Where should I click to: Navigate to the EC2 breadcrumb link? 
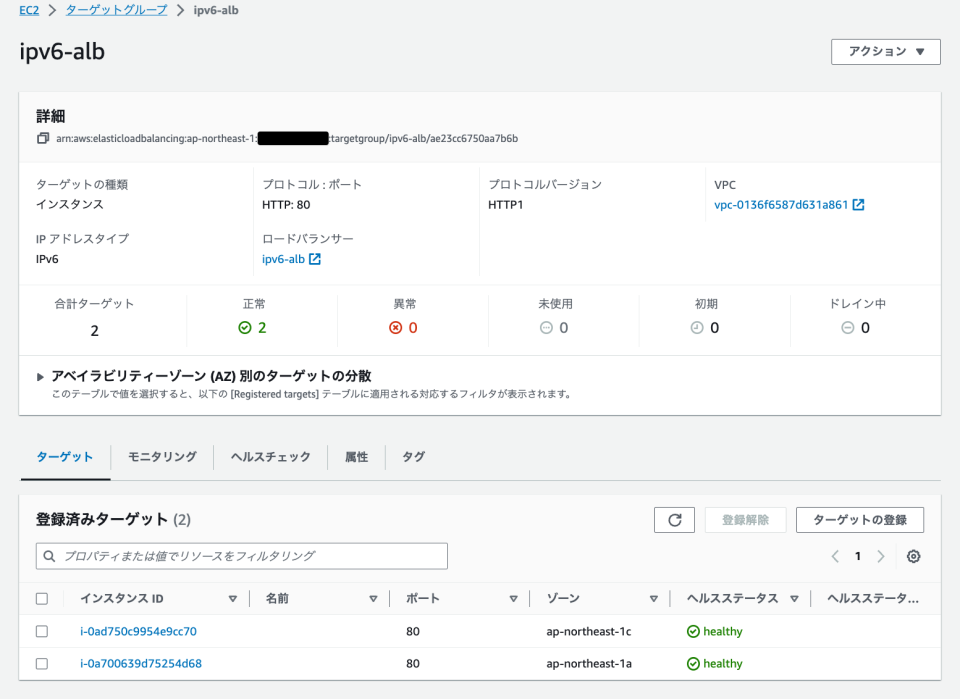[27, 10]
